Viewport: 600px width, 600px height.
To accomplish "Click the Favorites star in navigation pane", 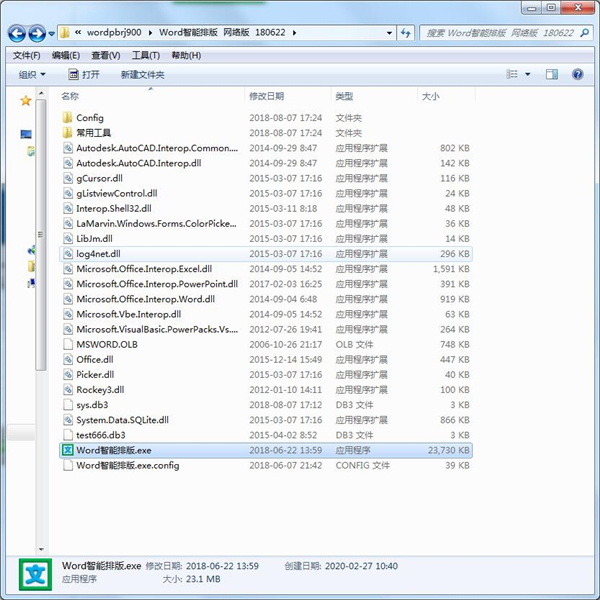I will 26,101.
